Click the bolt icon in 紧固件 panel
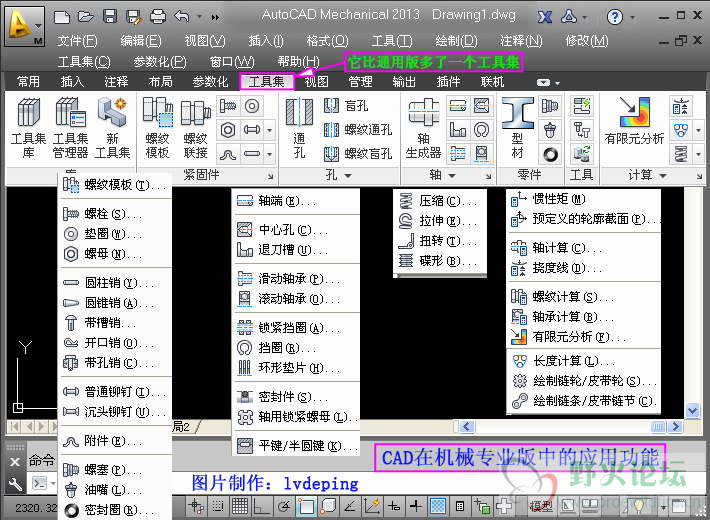Viewport: 710px width, 520px height. click(228, 106)
